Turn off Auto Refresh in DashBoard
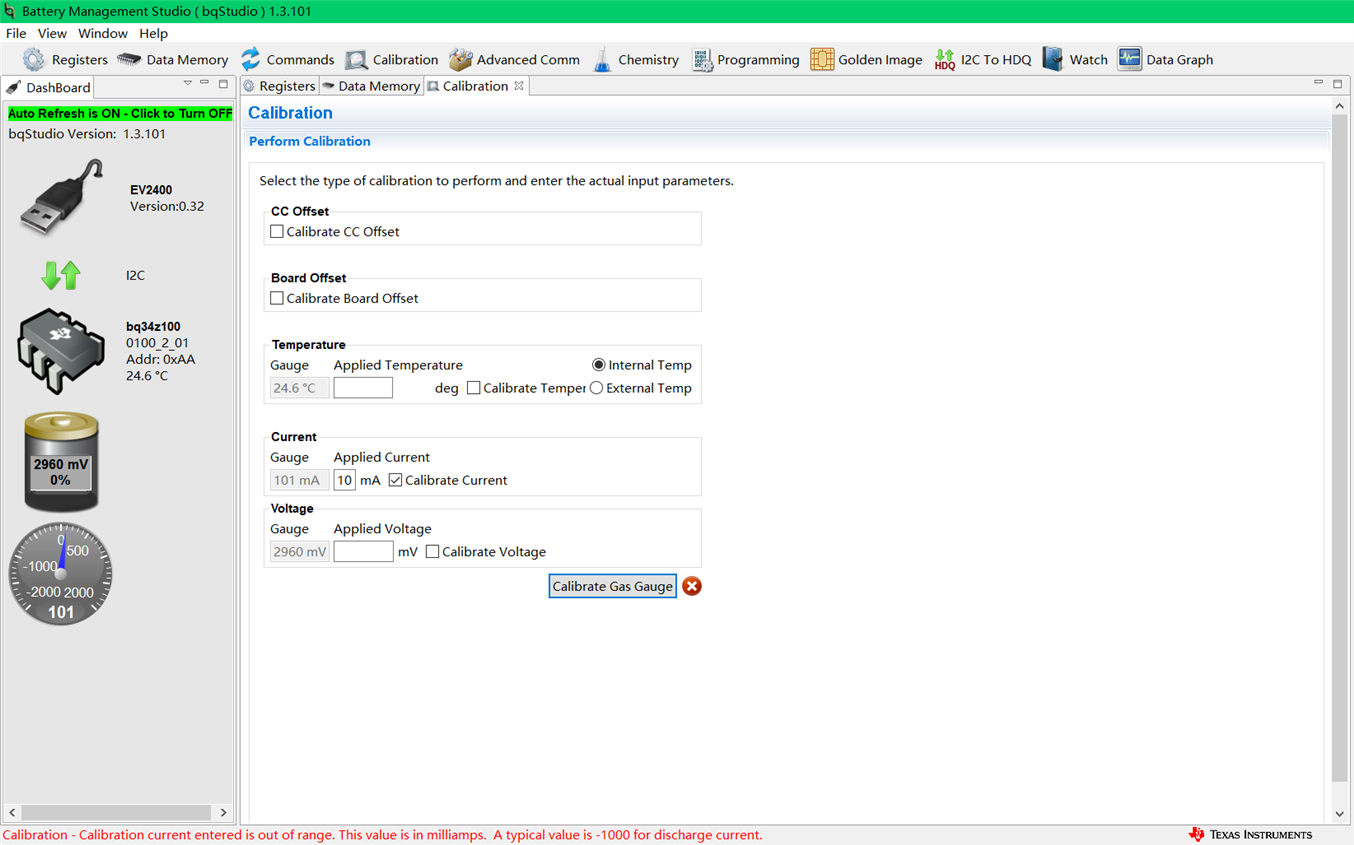 point(120,113)
